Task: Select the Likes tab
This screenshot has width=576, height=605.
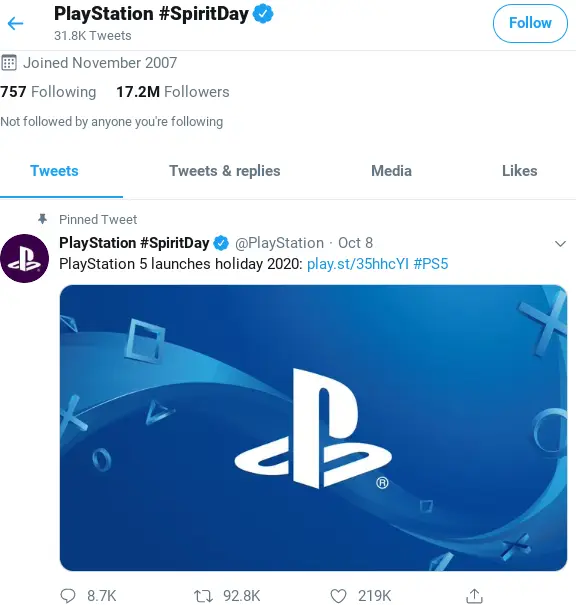Action: point(519,171)
